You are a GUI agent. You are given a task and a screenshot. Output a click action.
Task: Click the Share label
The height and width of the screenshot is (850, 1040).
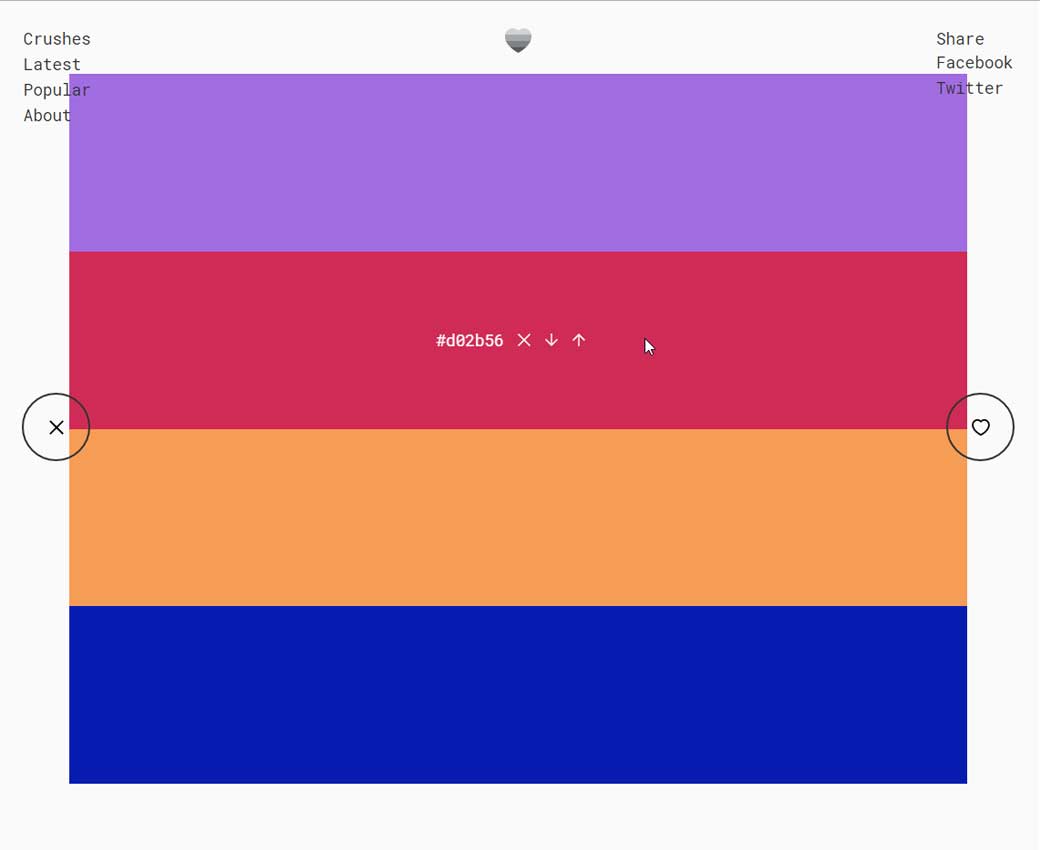(x=960, y=39)
